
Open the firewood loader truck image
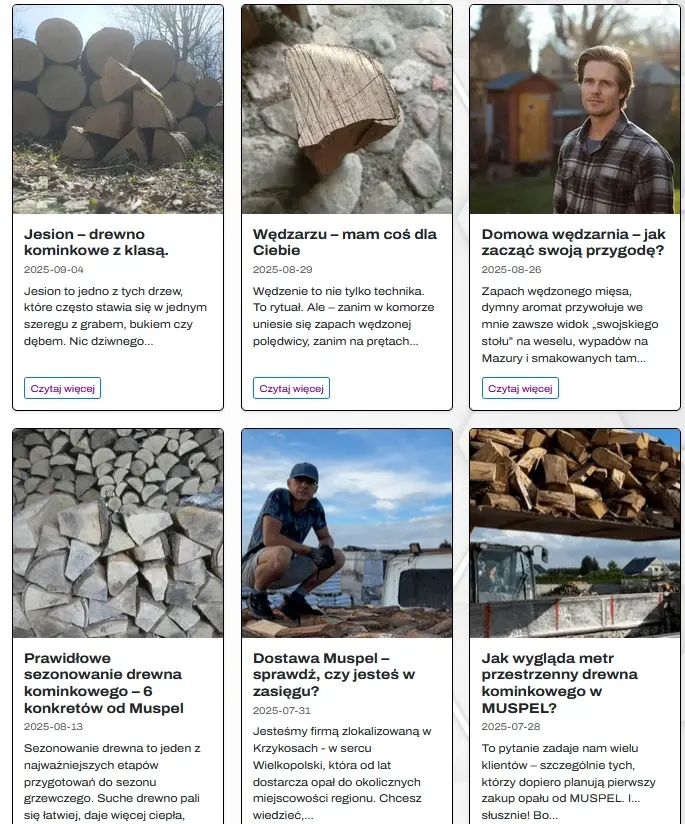coord(575,533)
